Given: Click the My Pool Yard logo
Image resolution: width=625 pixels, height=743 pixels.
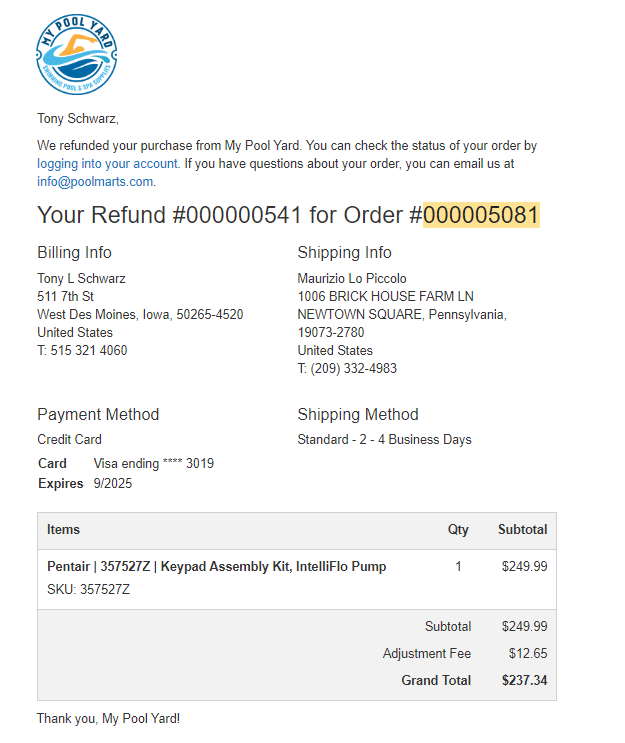Looking at the screenshot, I should (76, 54).
